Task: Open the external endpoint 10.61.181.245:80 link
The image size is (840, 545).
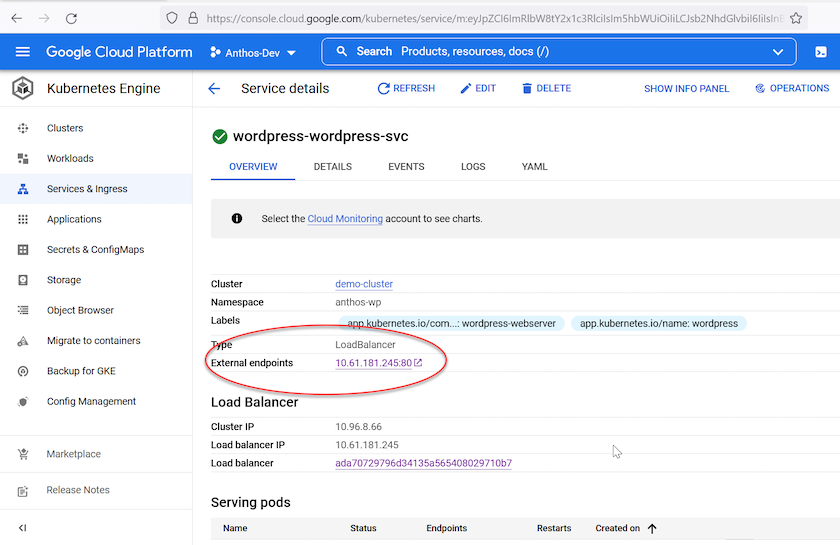Action: [x=373, y=363]
